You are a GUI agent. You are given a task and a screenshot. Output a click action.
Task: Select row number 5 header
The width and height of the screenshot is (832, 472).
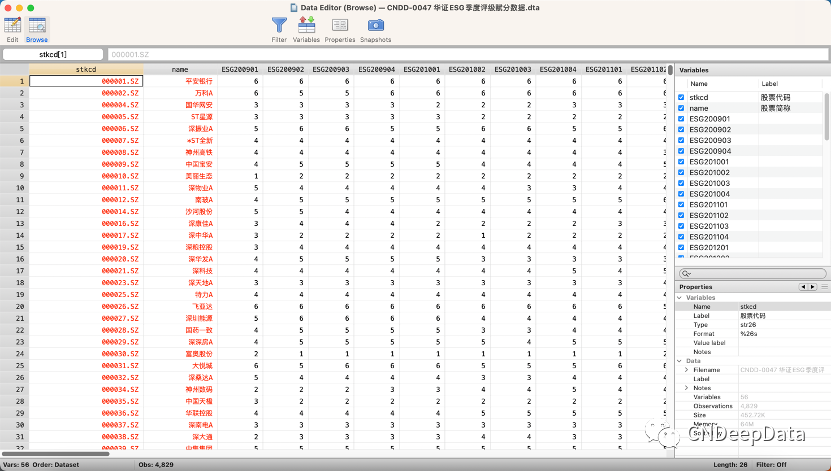(x=14, y=128)
